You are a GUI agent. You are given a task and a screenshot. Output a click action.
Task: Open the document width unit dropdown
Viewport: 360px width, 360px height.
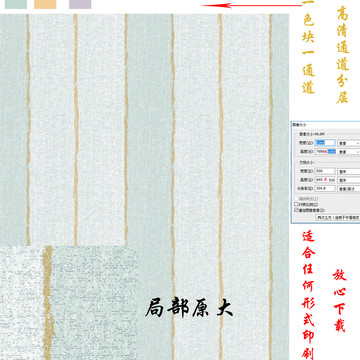349,171
